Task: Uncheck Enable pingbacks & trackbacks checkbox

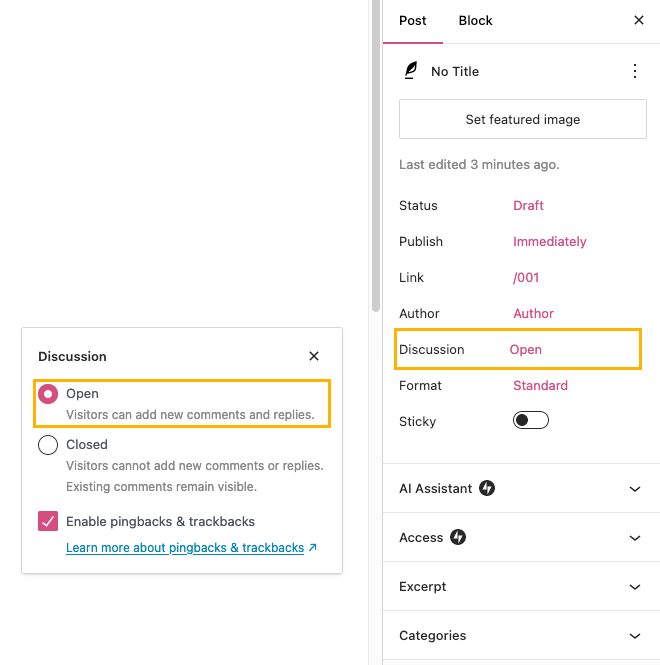Action: [x=48, y=521]
